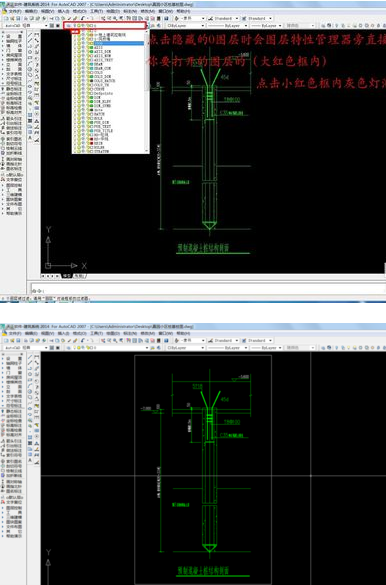Click the Text tool icon in upper draw toolbar
This screenshot has height=585, width=386.
(x=31, y=138)
